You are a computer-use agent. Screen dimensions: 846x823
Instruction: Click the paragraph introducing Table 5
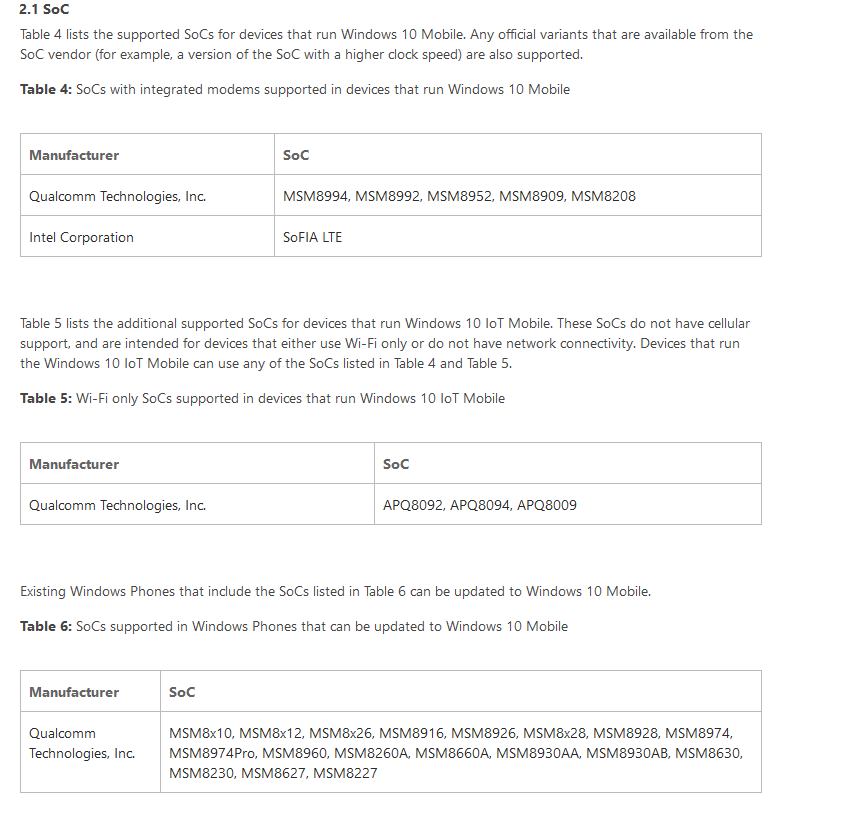tap(385, 343)
